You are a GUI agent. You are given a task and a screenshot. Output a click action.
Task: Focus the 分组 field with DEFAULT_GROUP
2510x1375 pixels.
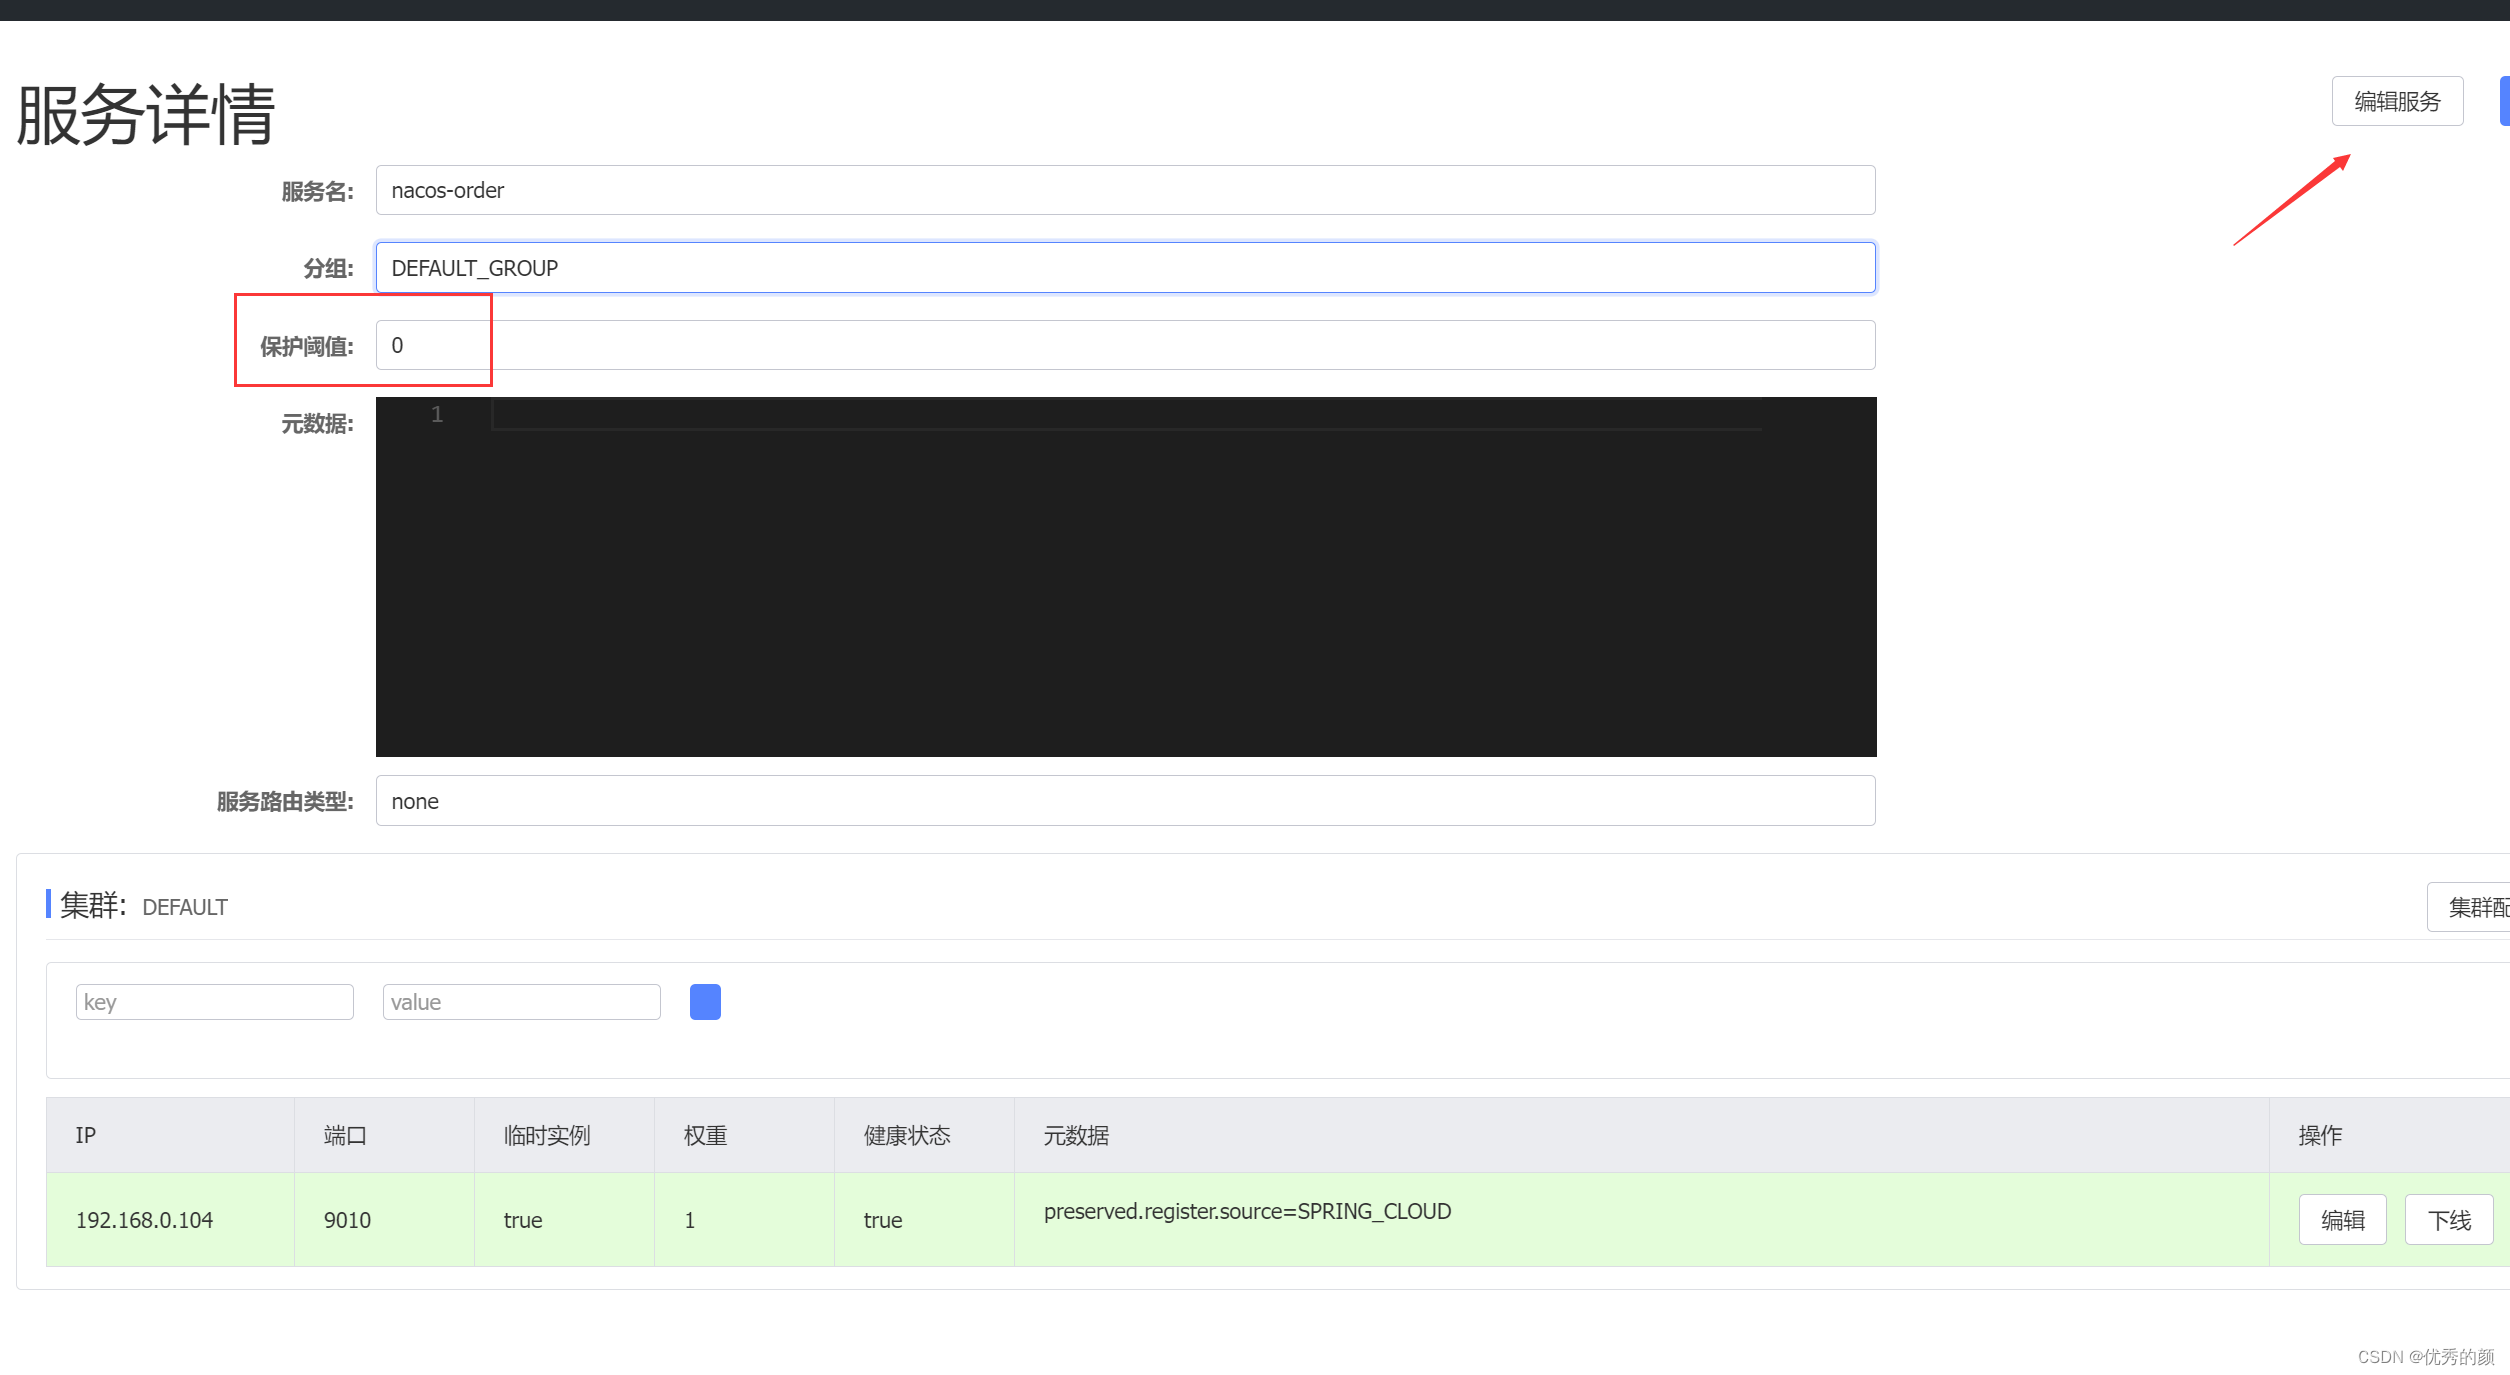pos(1124,268)
